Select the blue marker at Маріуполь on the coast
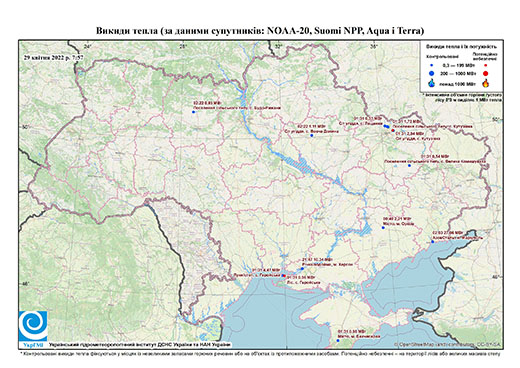Screen dimensions: 520x368 (x=433, y=242)
